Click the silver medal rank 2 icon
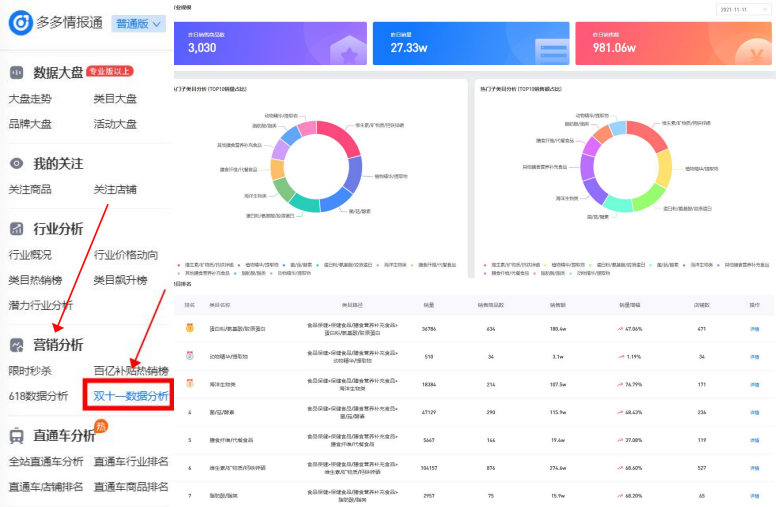Screen dimensions: 776x507 tap(190, 355)
